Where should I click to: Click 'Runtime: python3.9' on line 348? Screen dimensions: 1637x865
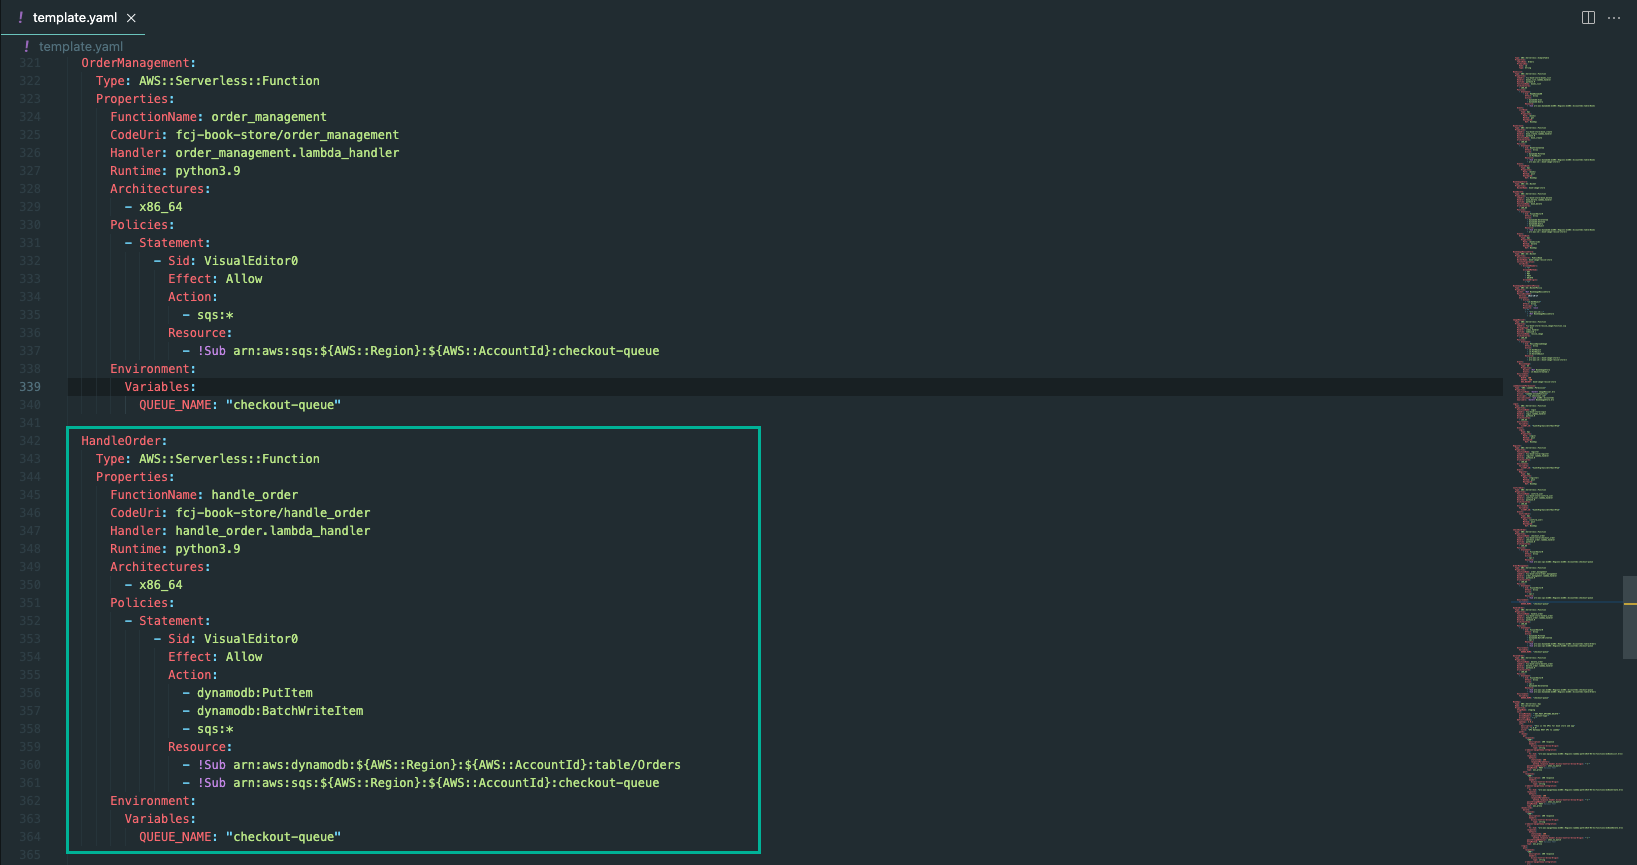[x=175, y=549]
